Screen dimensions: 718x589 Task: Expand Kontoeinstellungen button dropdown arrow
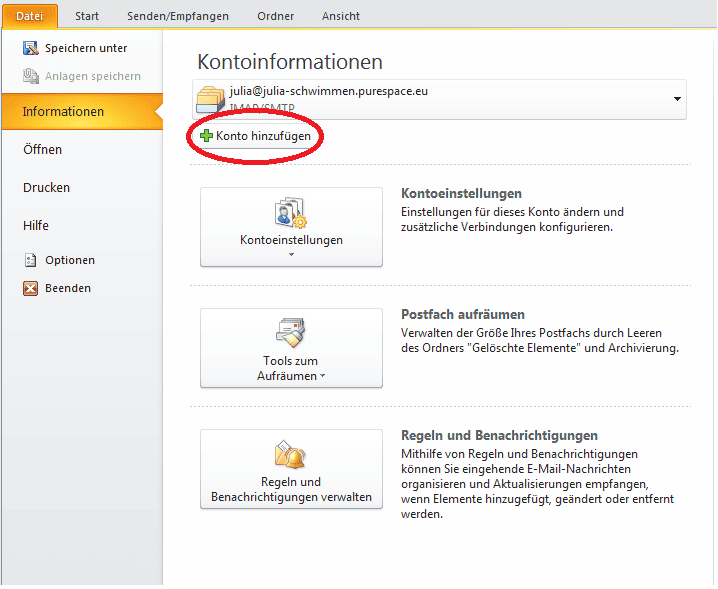tap(291, 255)
